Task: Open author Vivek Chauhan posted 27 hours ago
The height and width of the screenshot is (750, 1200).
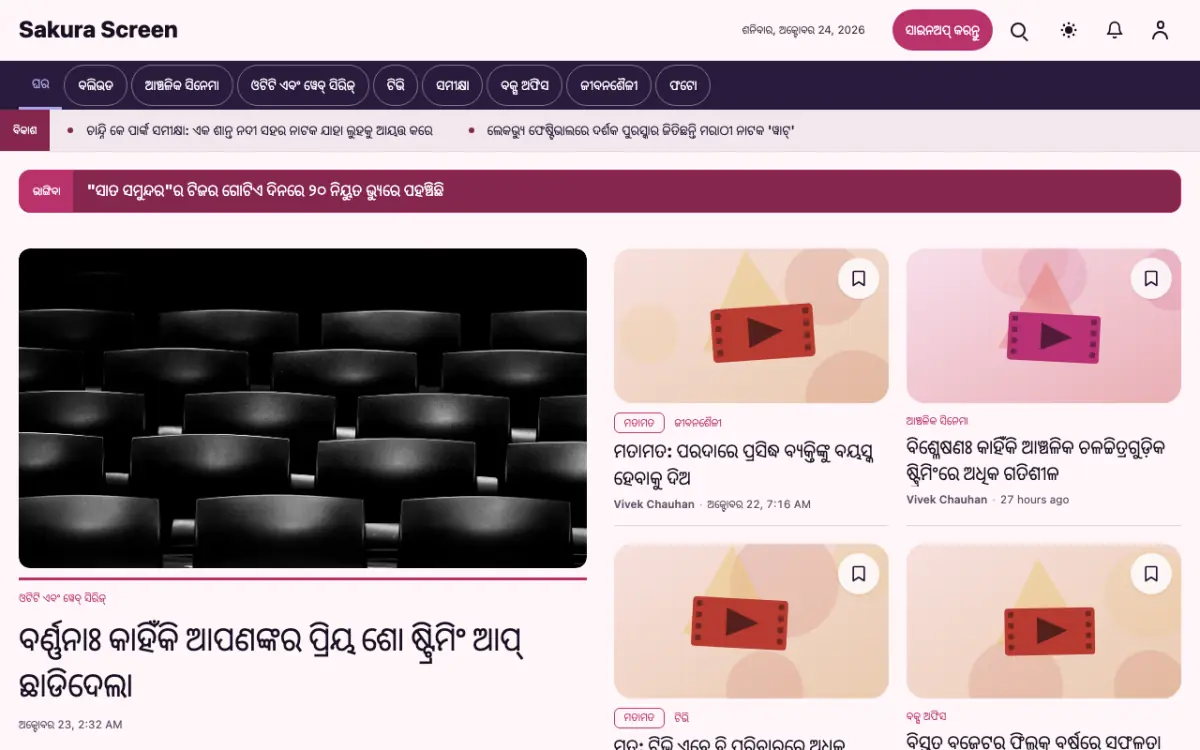Action: tap(947, 499)
